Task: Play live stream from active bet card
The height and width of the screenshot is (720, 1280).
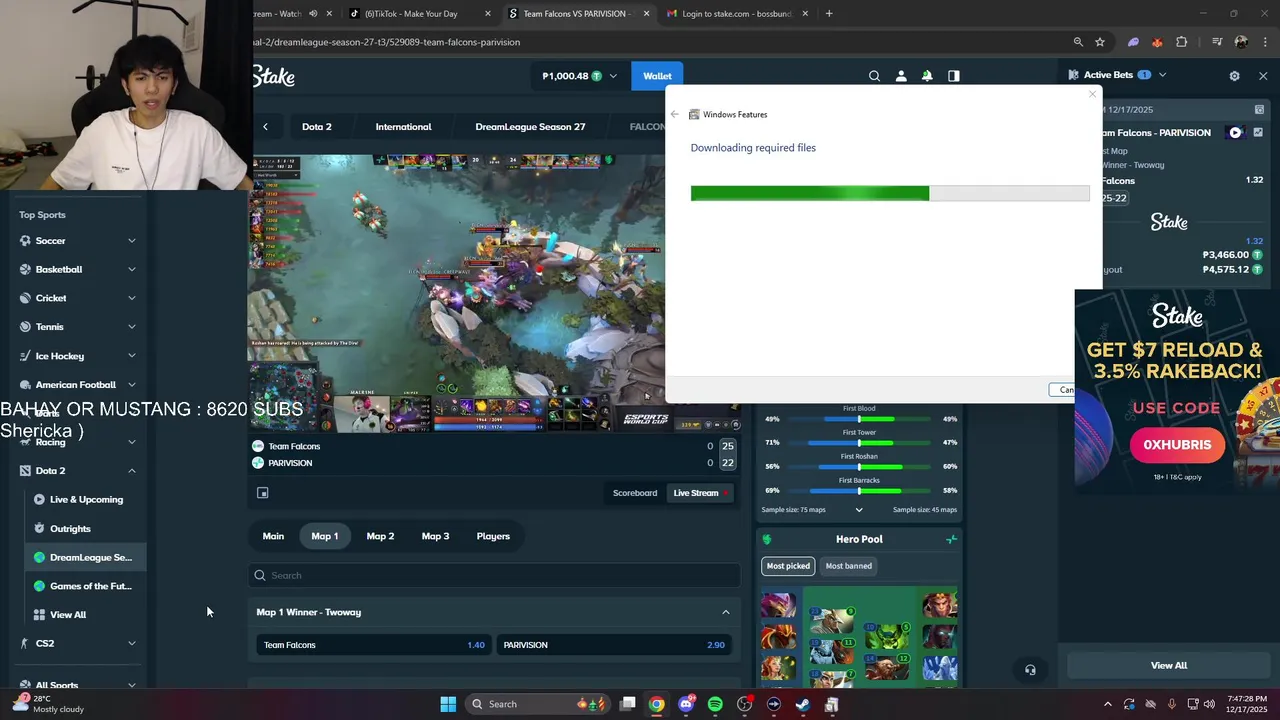Action: (1235, 132)
